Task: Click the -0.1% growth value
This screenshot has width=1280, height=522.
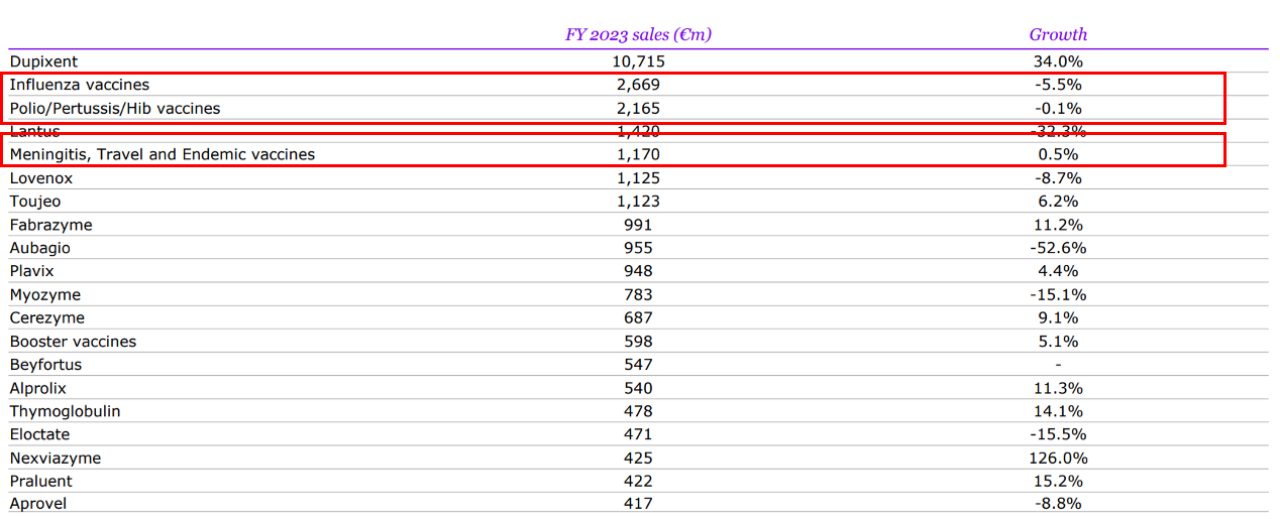Action: tap(1058, 108)
